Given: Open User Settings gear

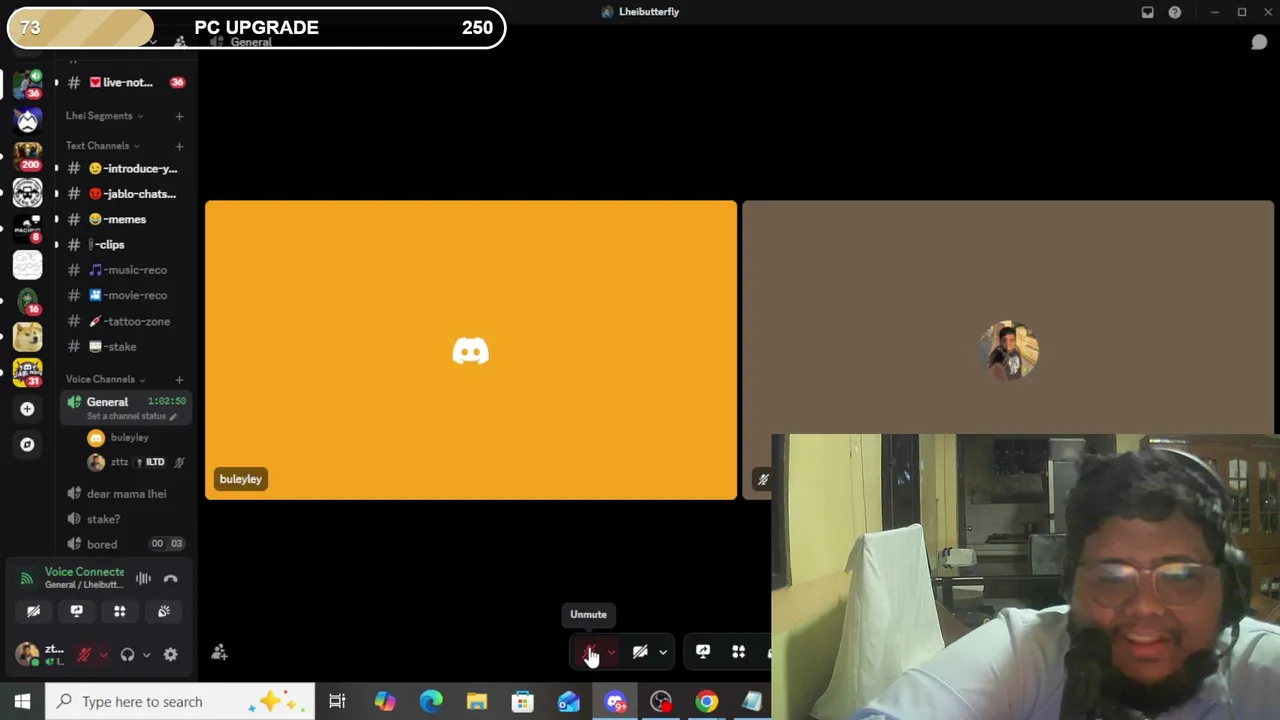Looking at the screenshot, I should pyautogui.click(x=171, y=655).
